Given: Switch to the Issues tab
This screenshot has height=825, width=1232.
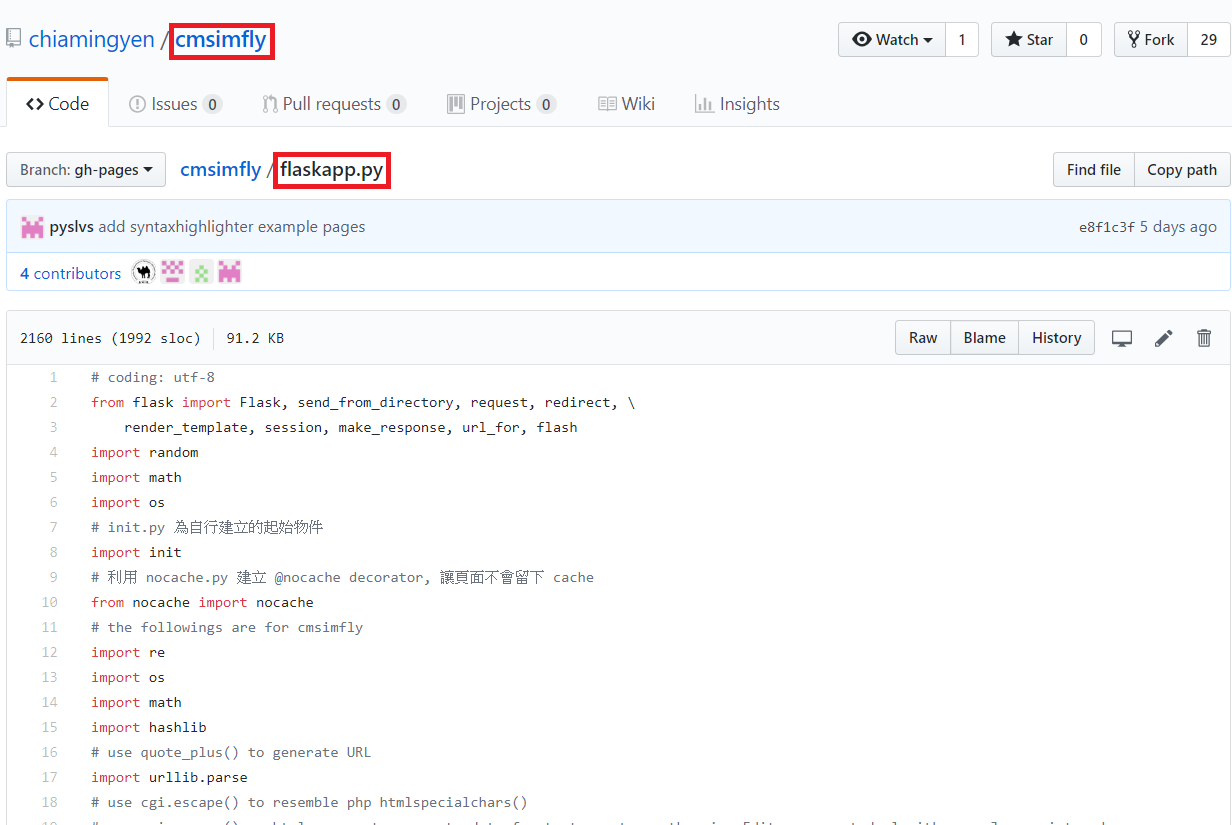Looking at the screenshot, I should [x=175, y=104].
